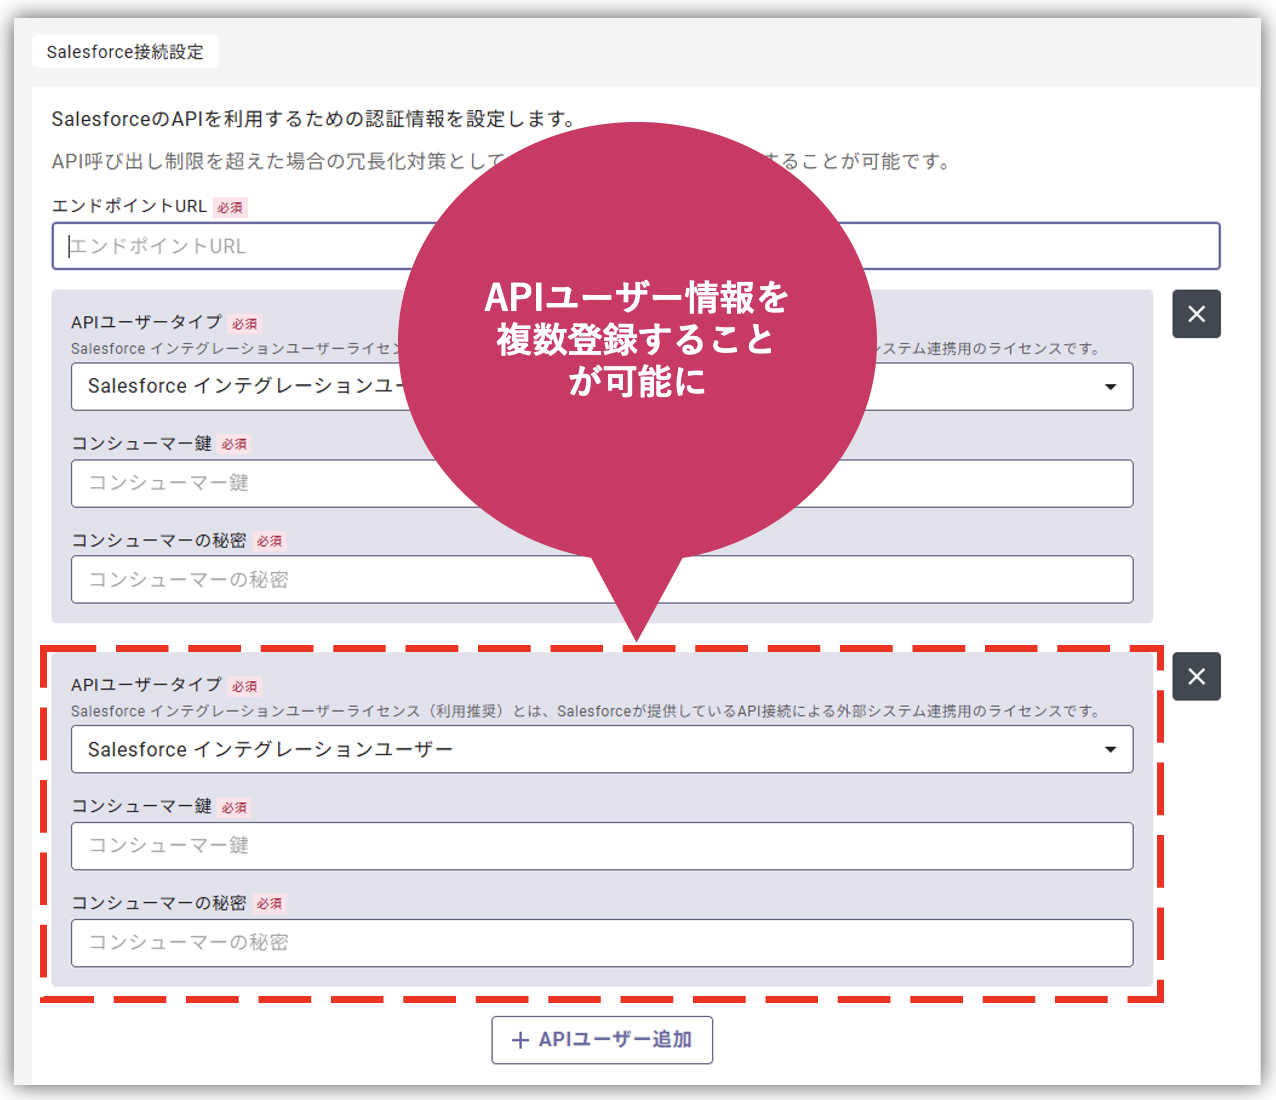Remove the second API user block
Image resolution: width=1276 pixels, height=1100 pixels.
(1197, 677)
